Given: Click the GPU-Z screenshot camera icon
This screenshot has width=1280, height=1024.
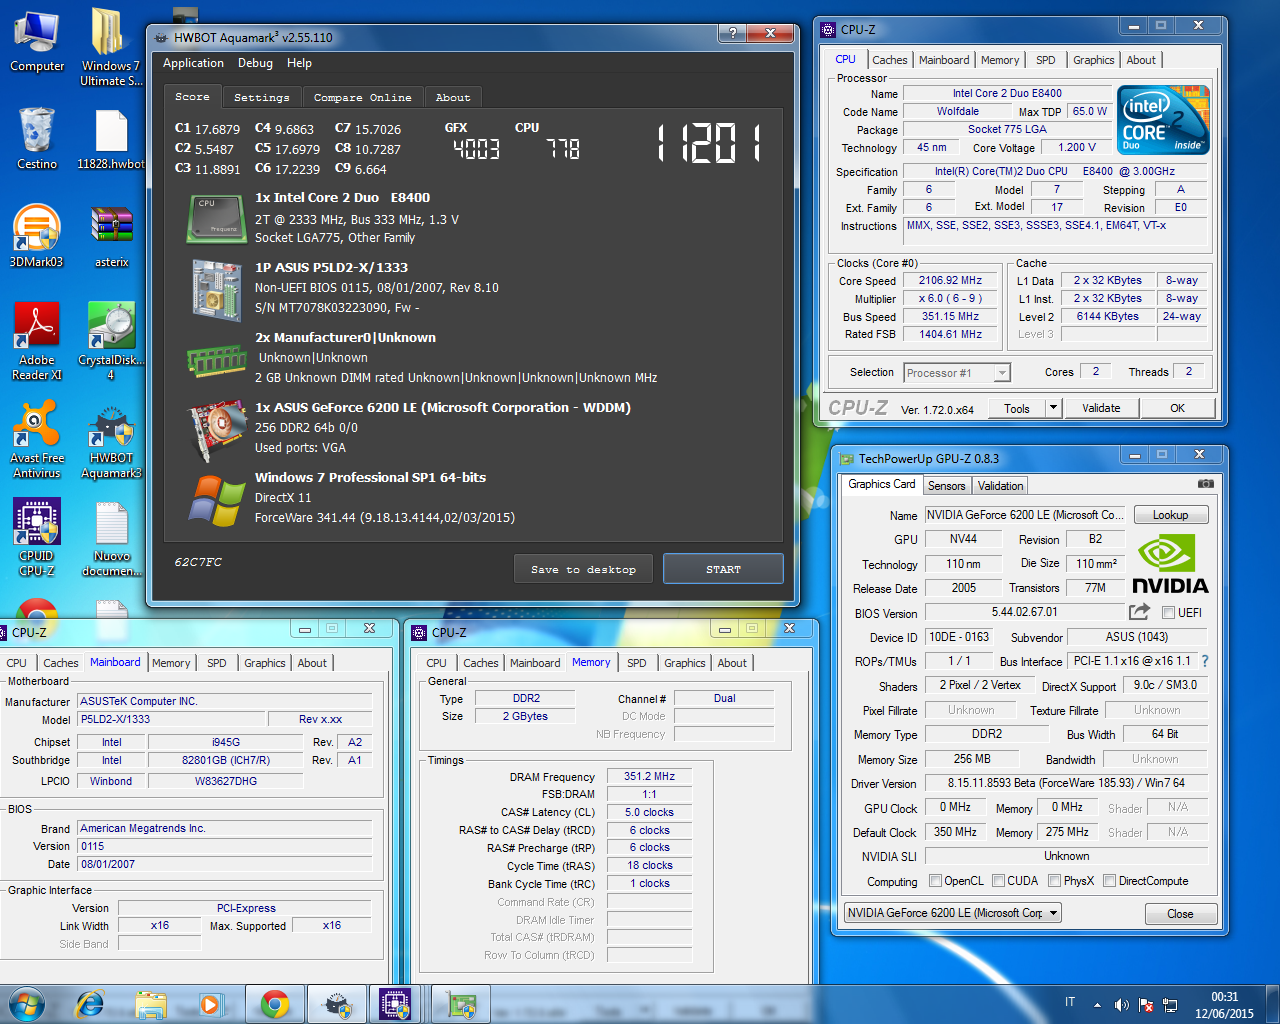Looking at the screenshot, I should 1206,484.
